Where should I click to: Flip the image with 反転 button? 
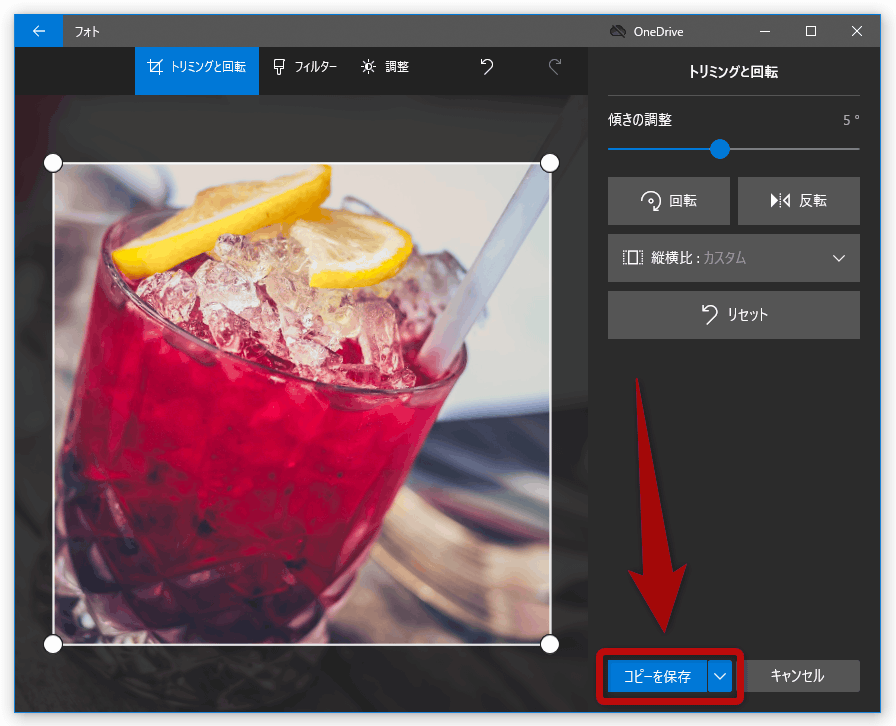[x=798, y=201]
